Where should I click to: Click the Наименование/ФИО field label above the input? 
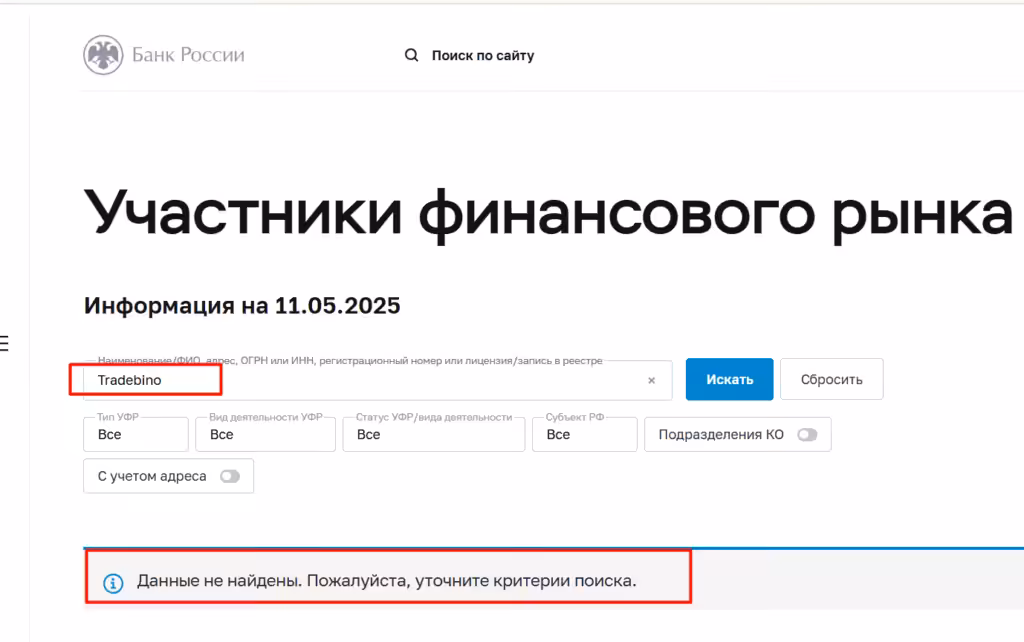pos(350,361)
